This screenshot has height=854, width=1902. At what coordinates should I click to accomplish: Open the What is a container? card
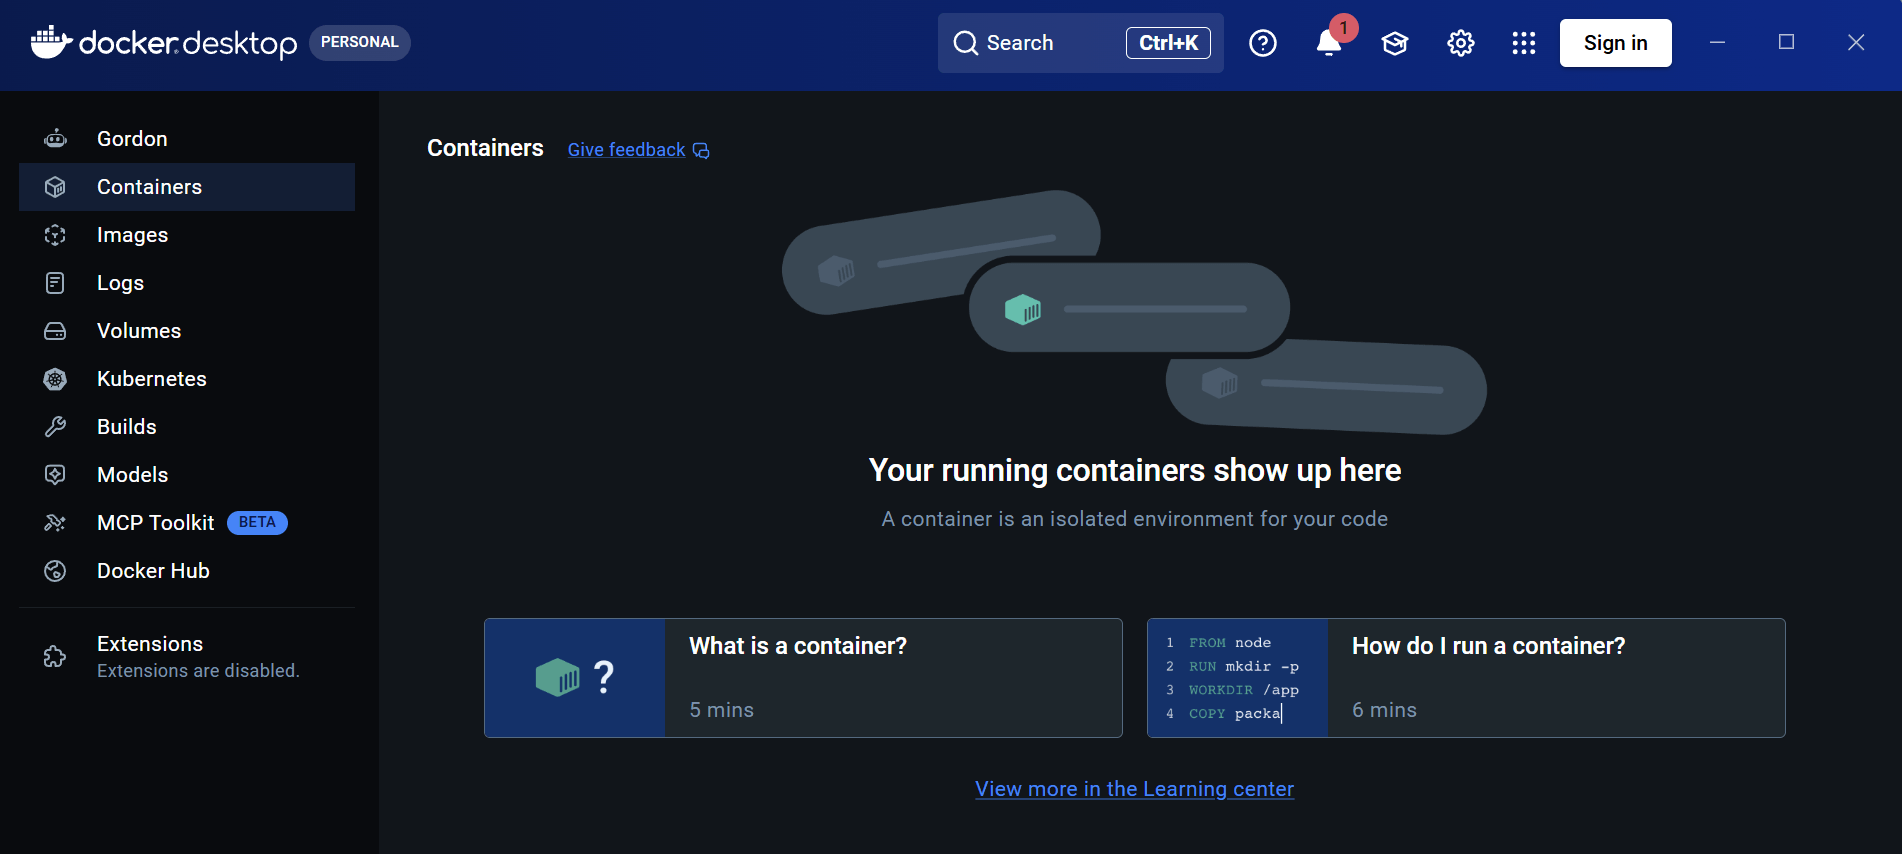point(803,678)
